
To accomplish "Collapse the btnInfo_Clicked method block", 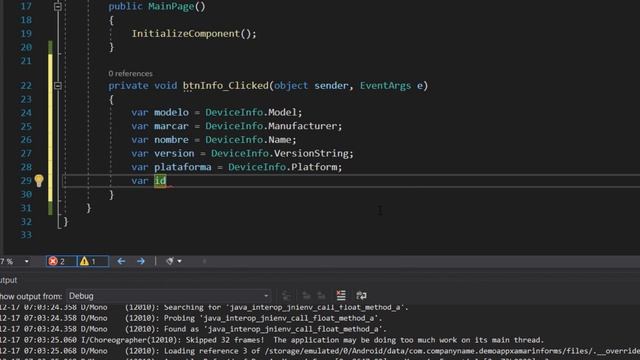I will (x=58, y=85).
